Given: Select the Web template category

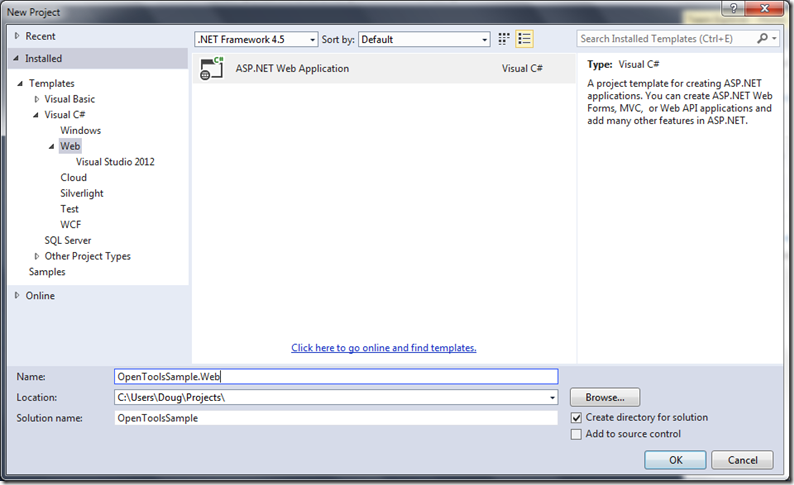Looking at the screenshot, I should coord(70,146).
